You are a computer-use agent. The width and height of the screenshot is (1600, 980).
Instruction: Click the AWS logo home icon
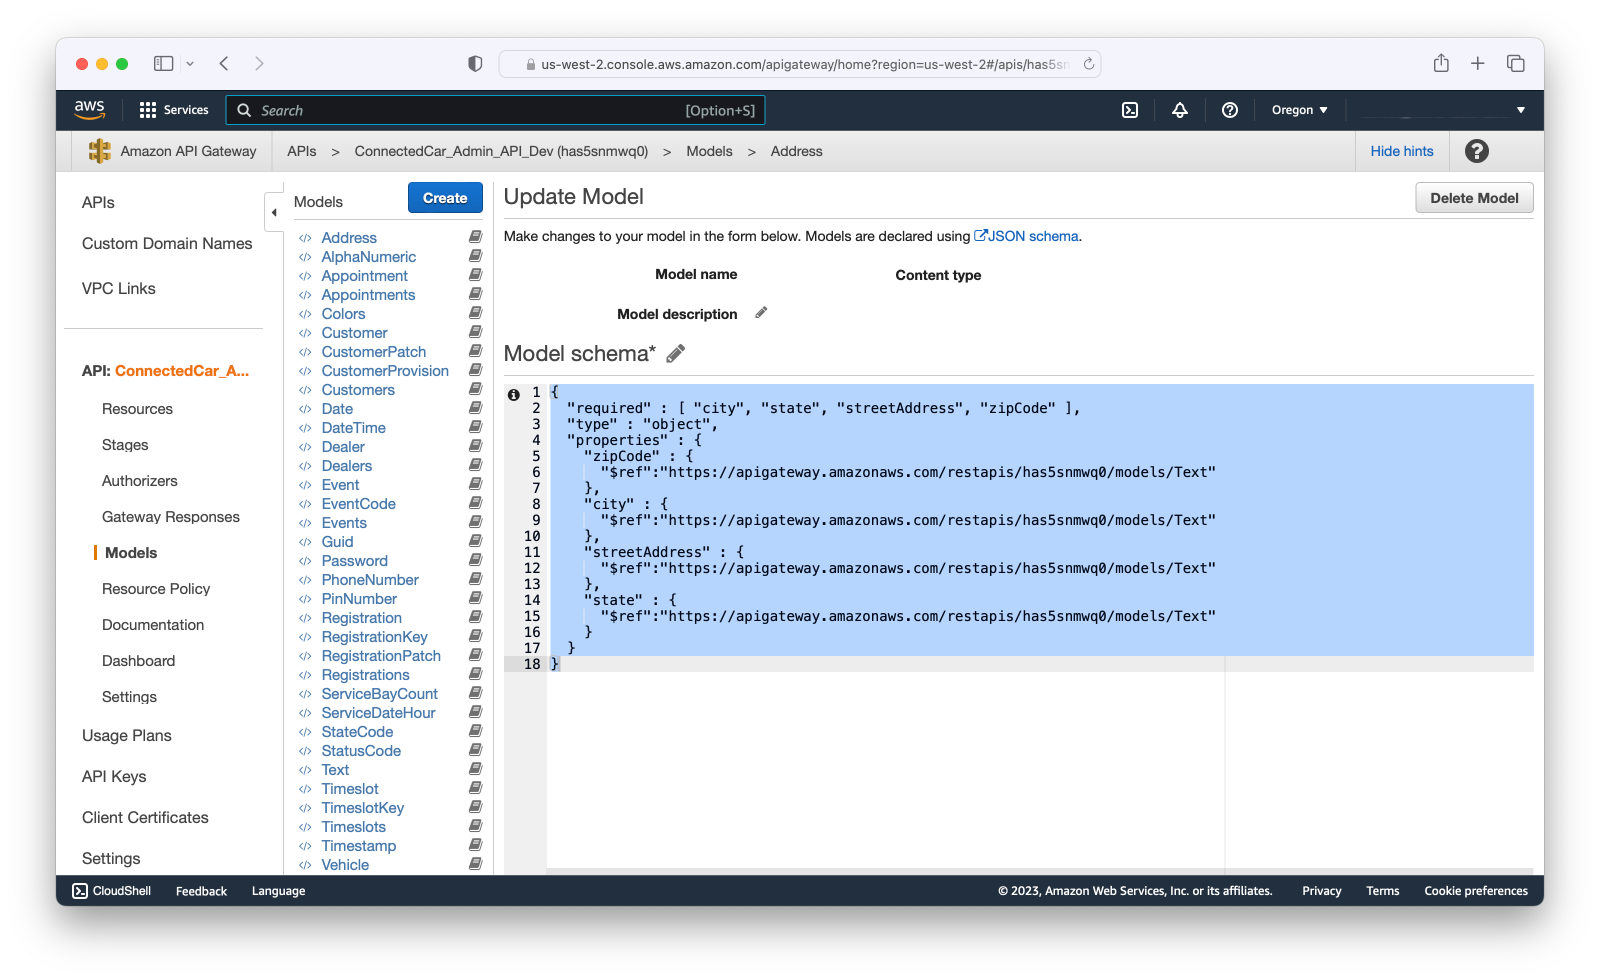[89, 110]
